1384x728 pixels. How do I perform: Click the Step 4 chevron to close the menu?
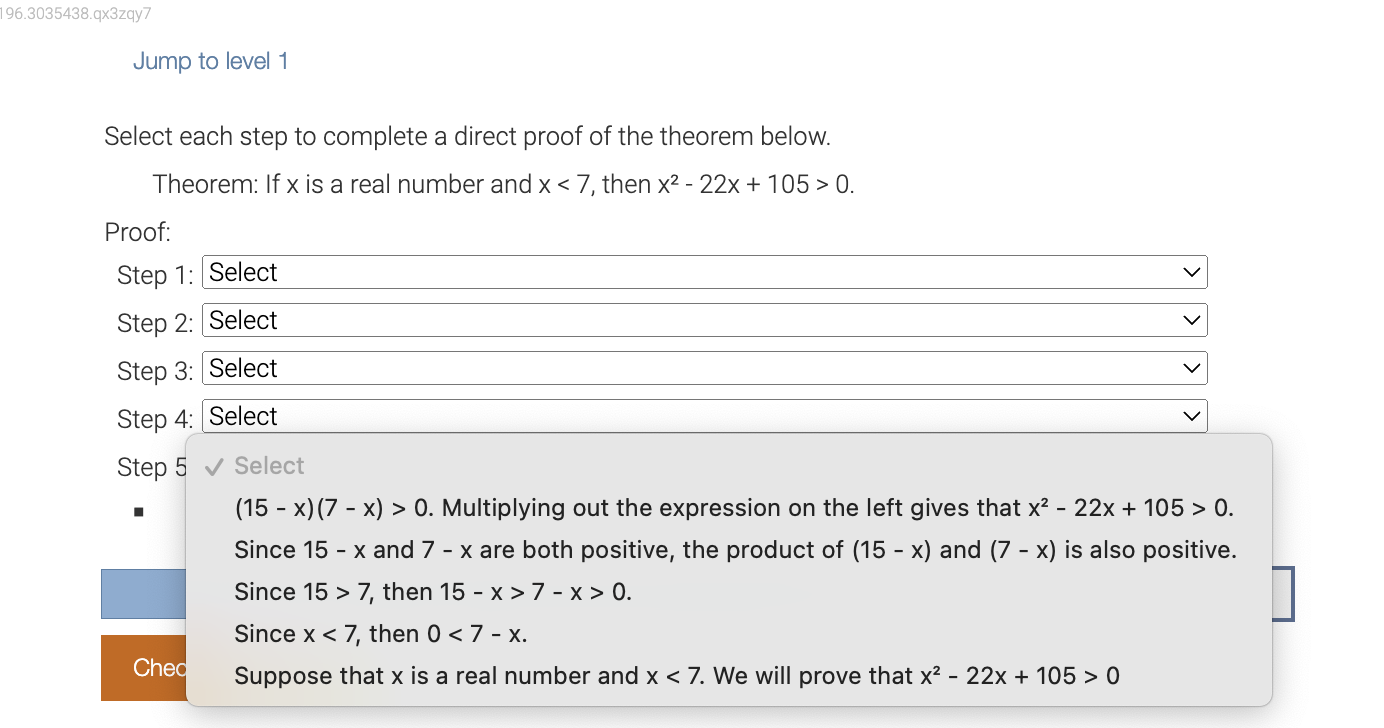point(1189,415)
